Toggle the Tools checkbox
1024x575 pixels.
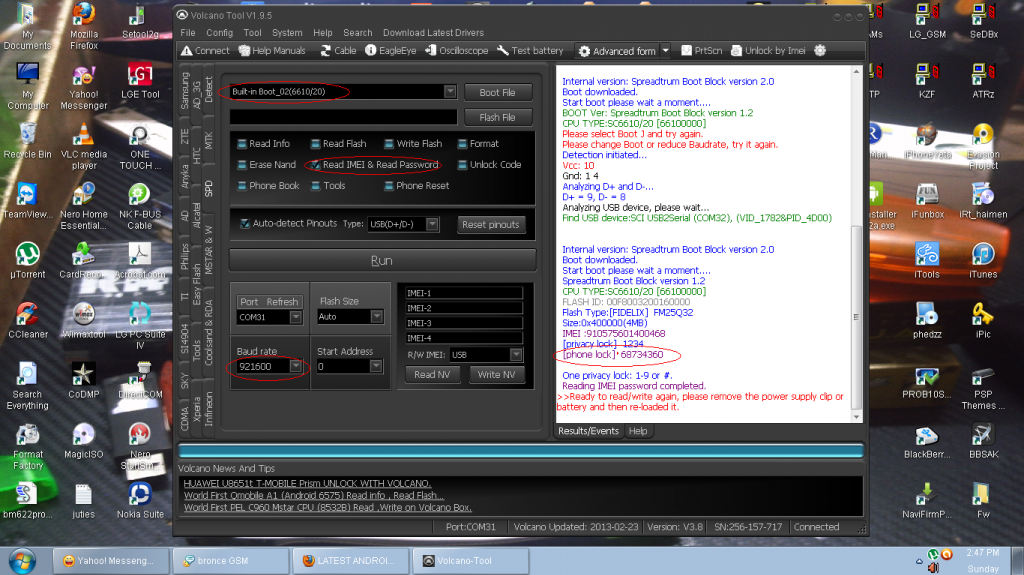click(x=316, y=186)
